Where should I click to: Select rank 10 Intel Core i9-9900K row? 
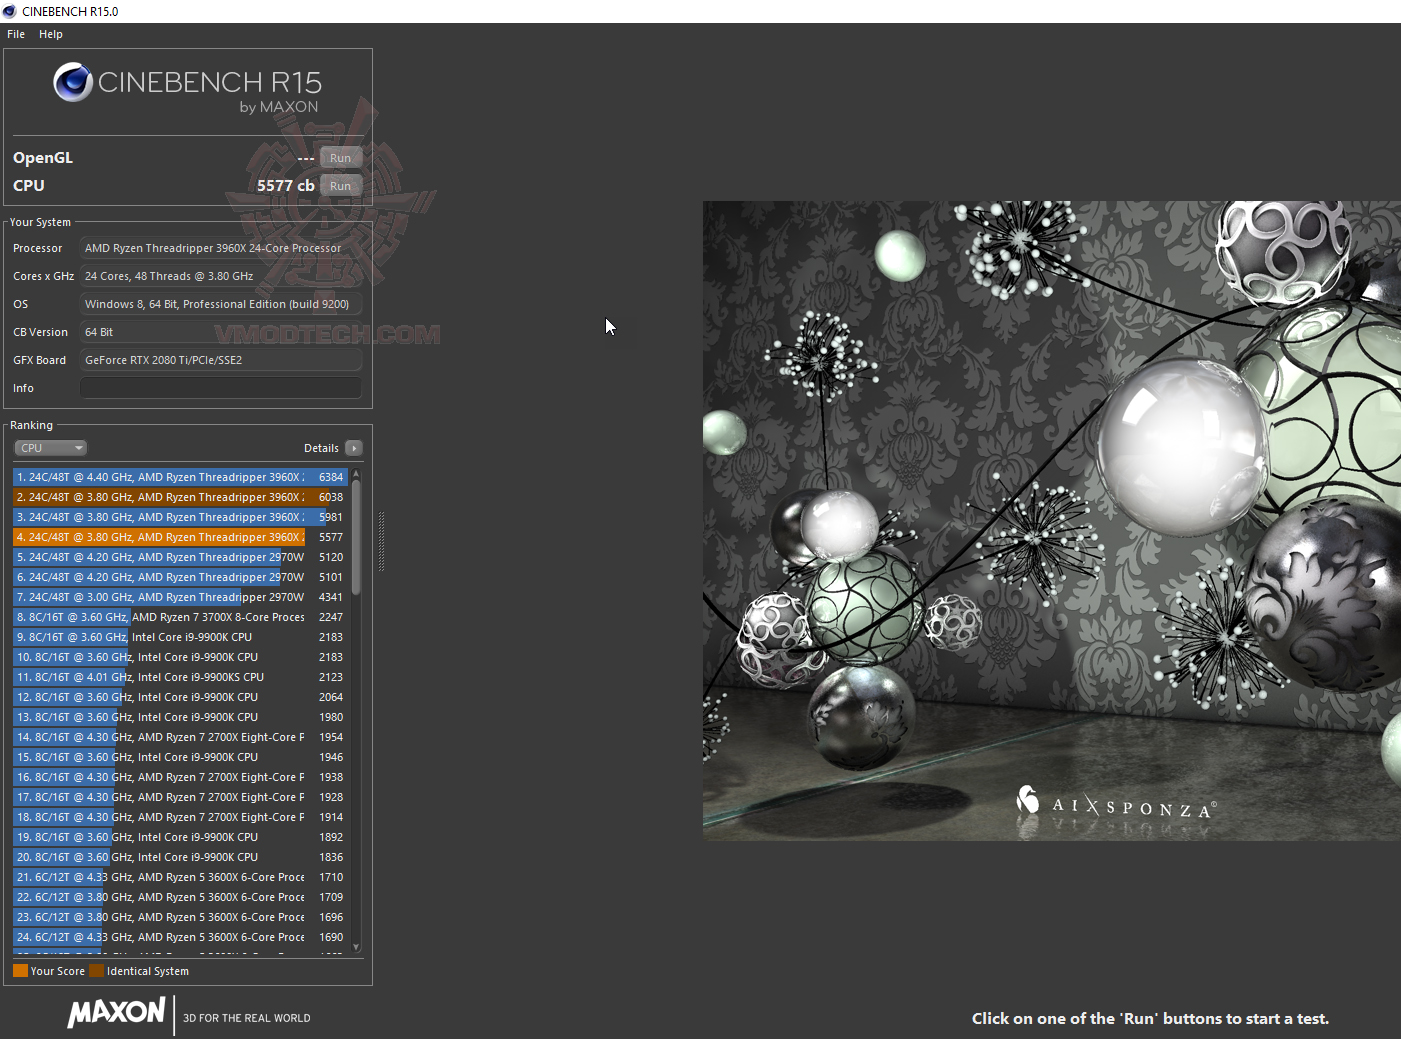(x=180, y=657)
